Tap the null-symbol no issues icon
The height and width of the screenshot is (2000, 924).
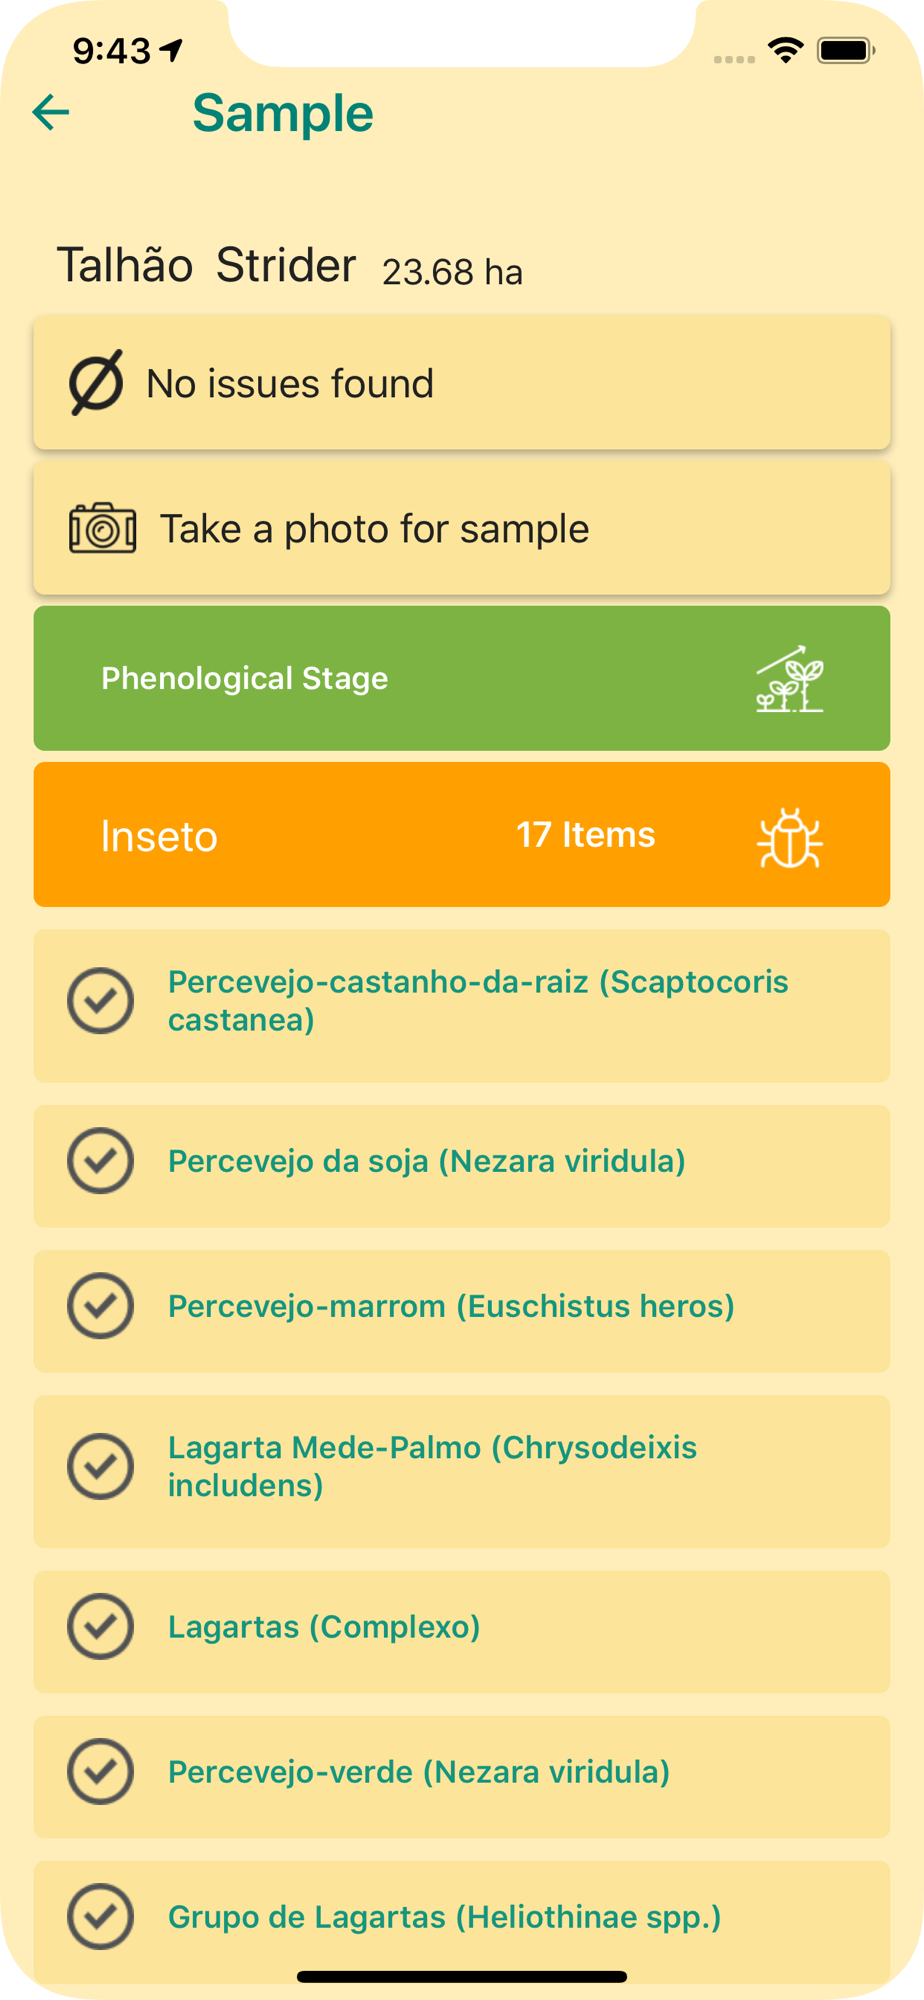tap(96, 382)
